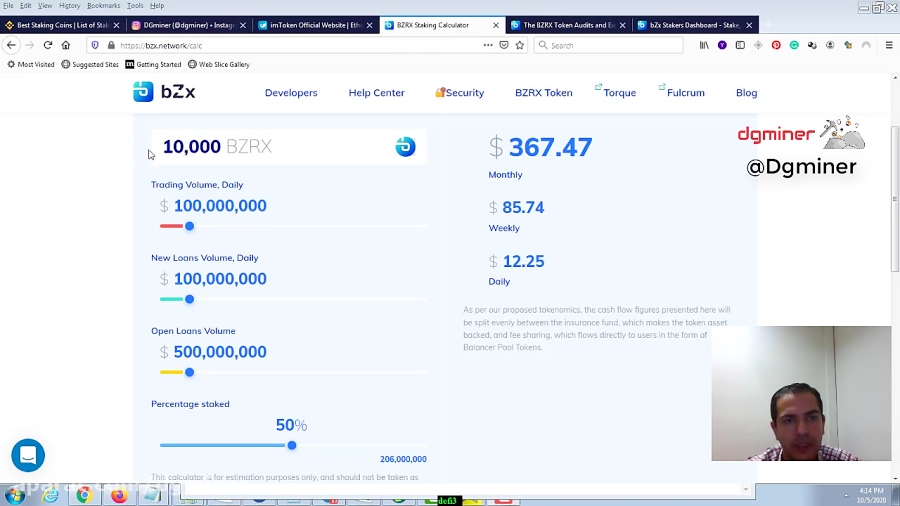Open the Firefox account icon

click(830, 45)
